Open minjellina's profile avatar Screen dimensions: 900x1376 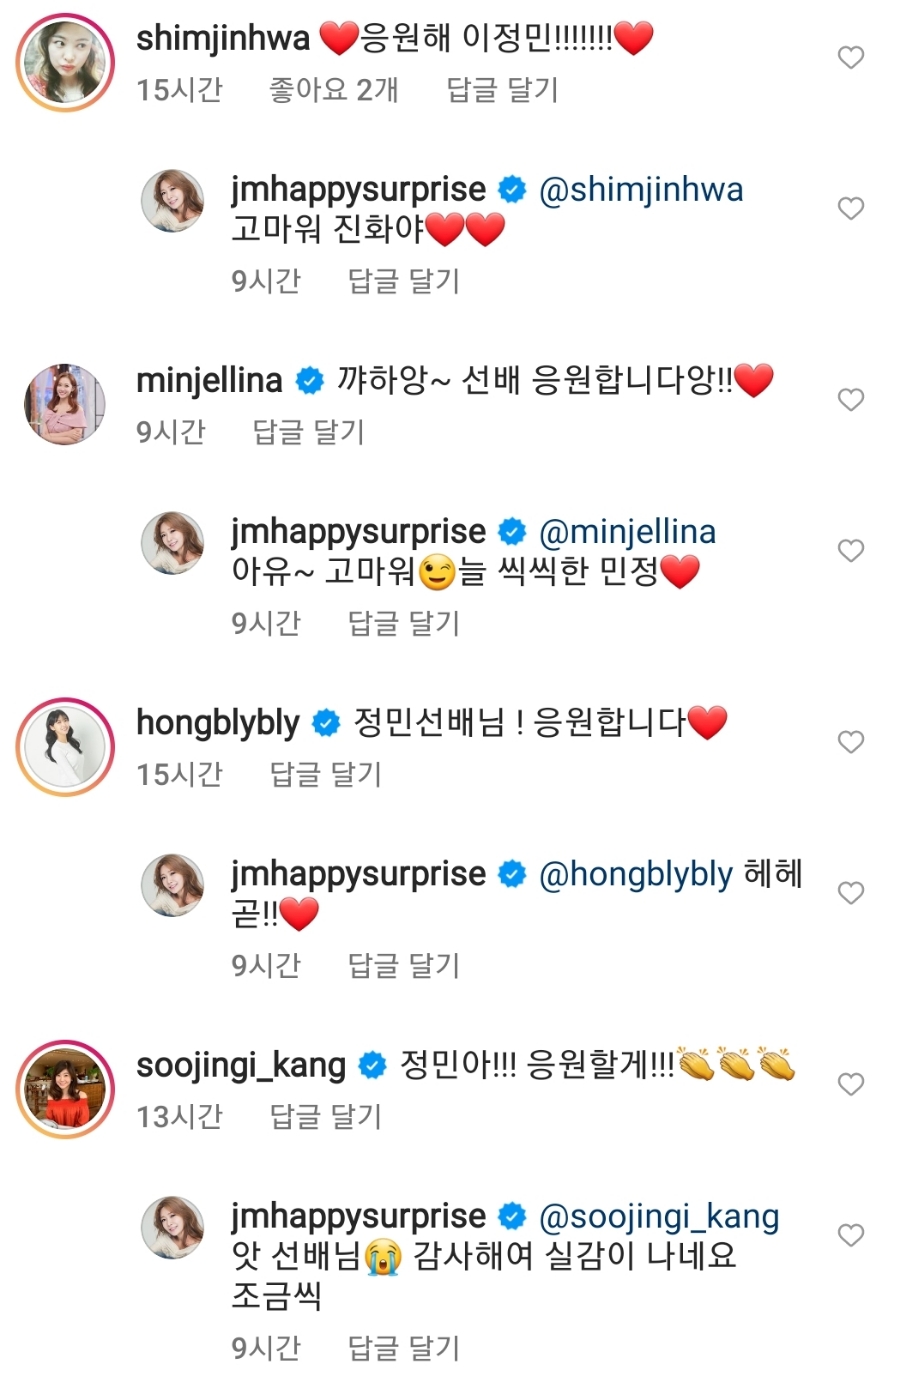pyautogui.click(x=66, y=404)
